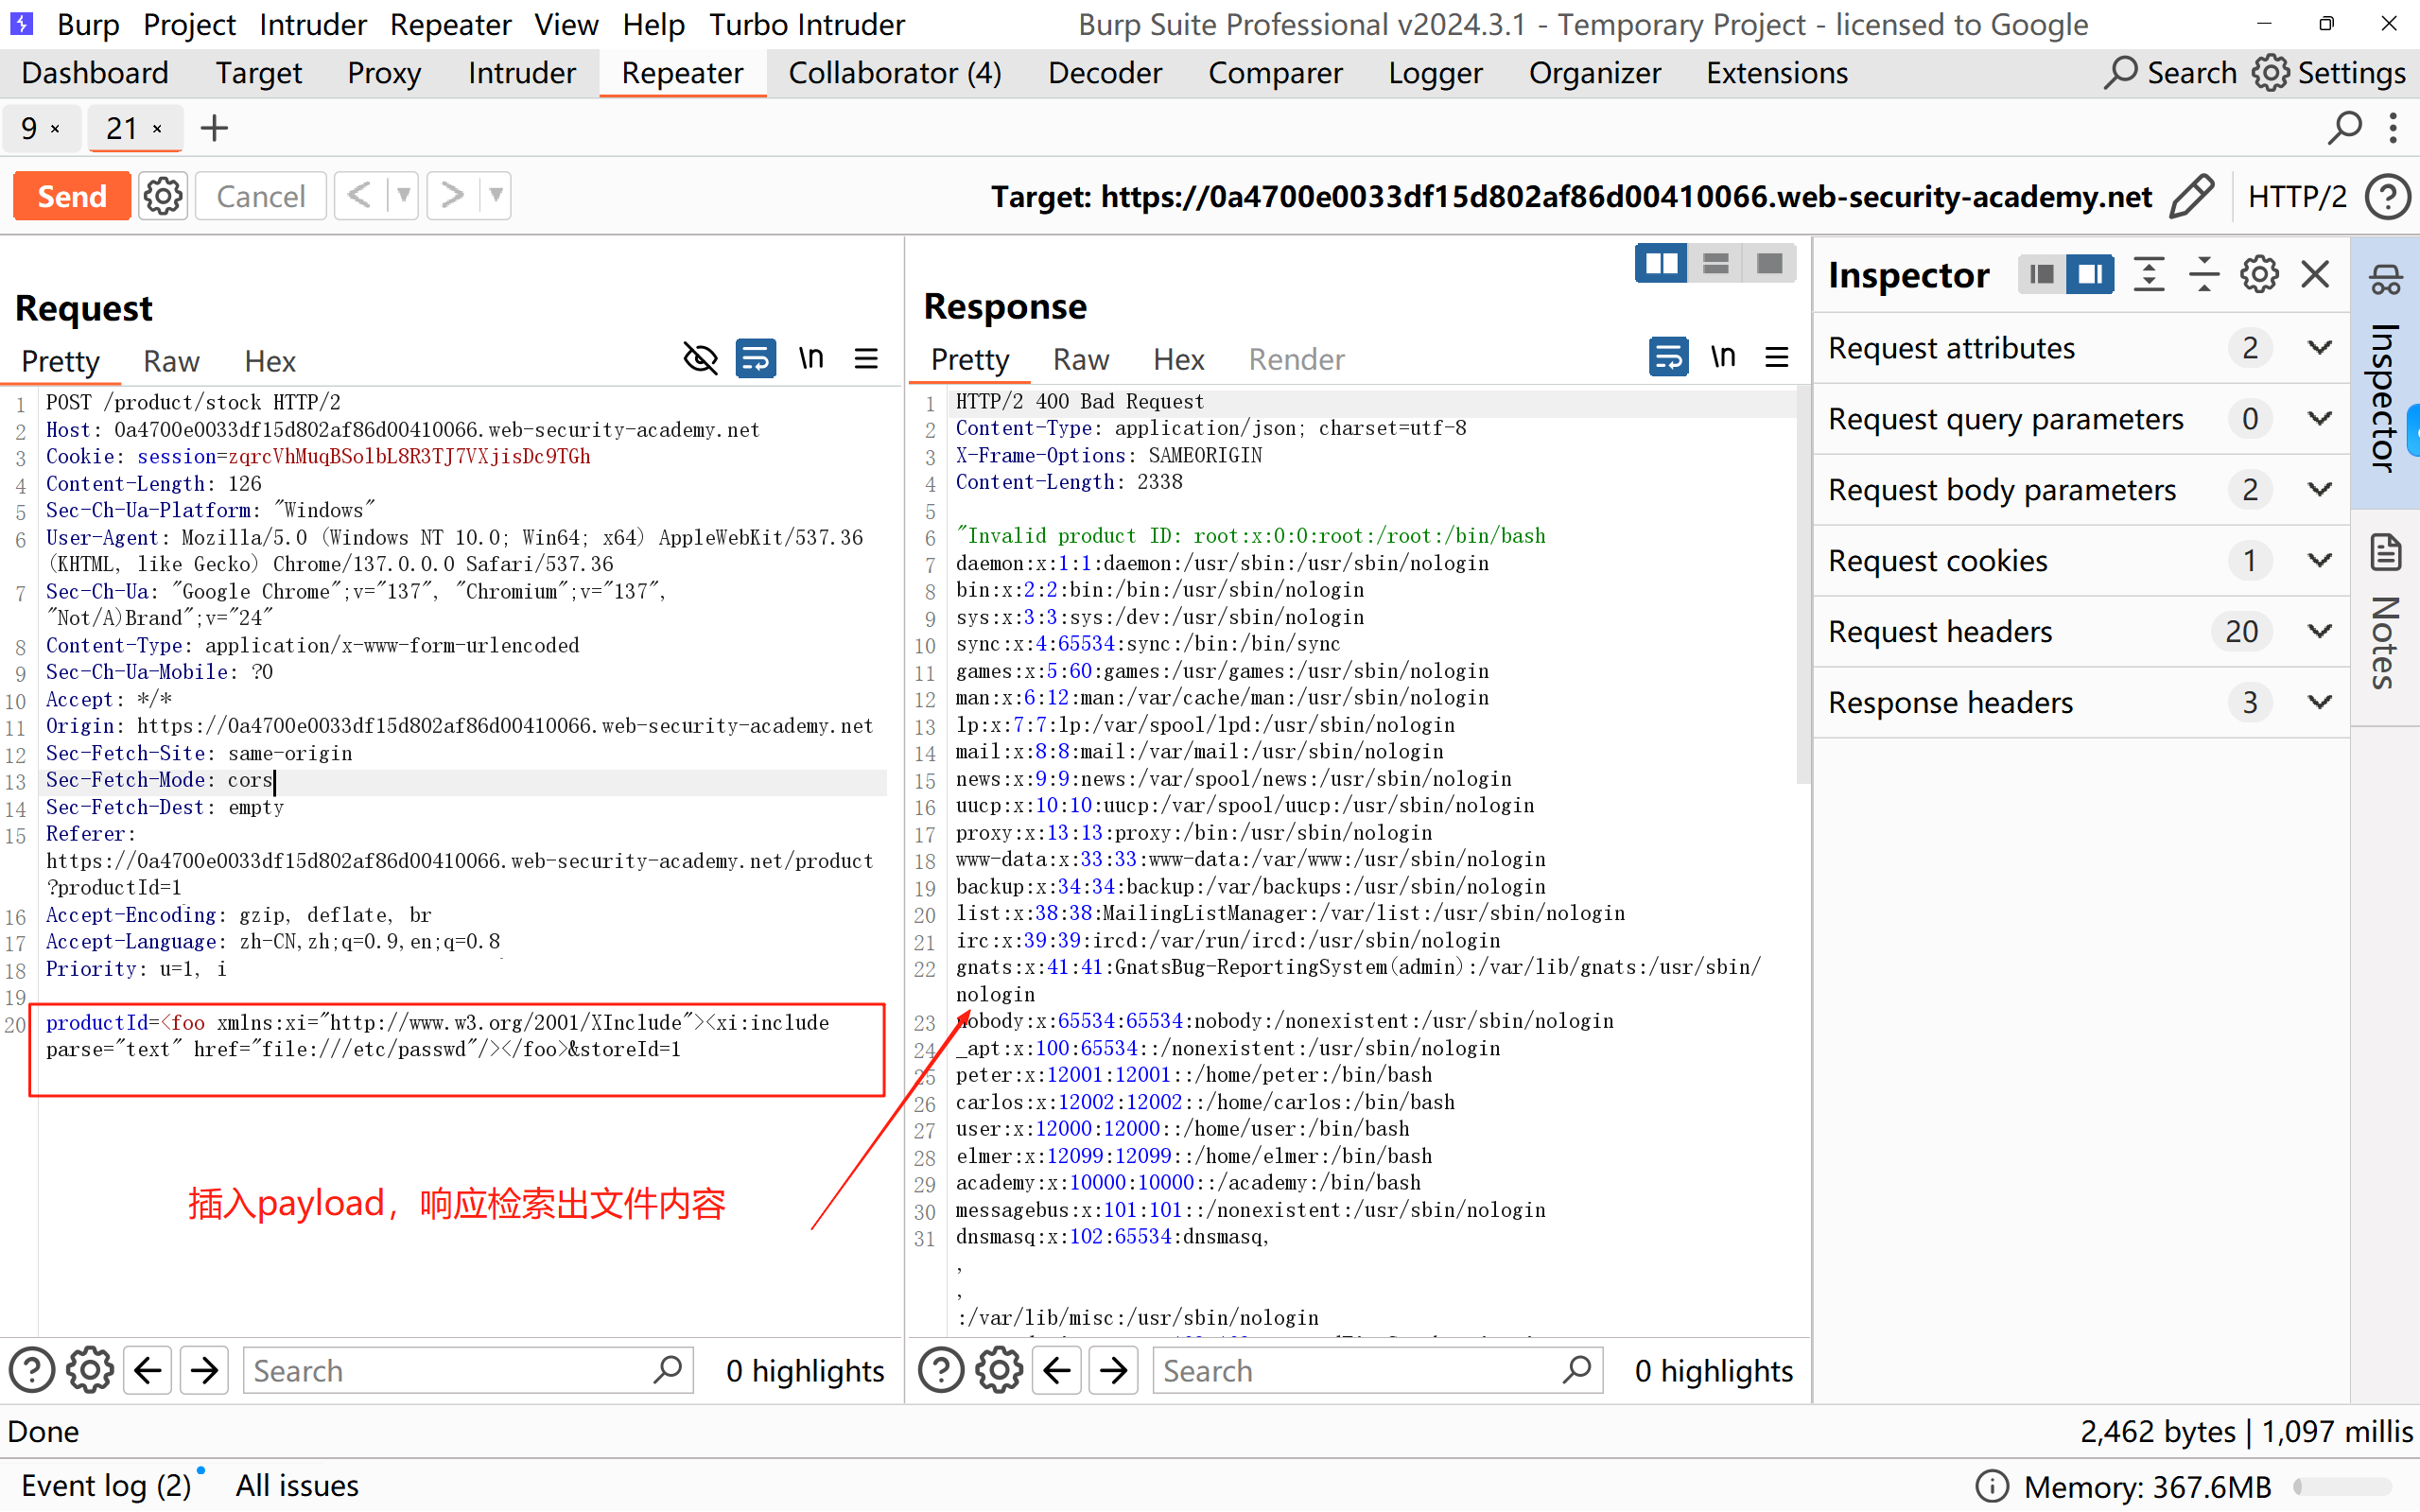Toggle response \n newline display
Image resolution: width=2420 pixels, height=1512 pixels.
(1722, 357)
